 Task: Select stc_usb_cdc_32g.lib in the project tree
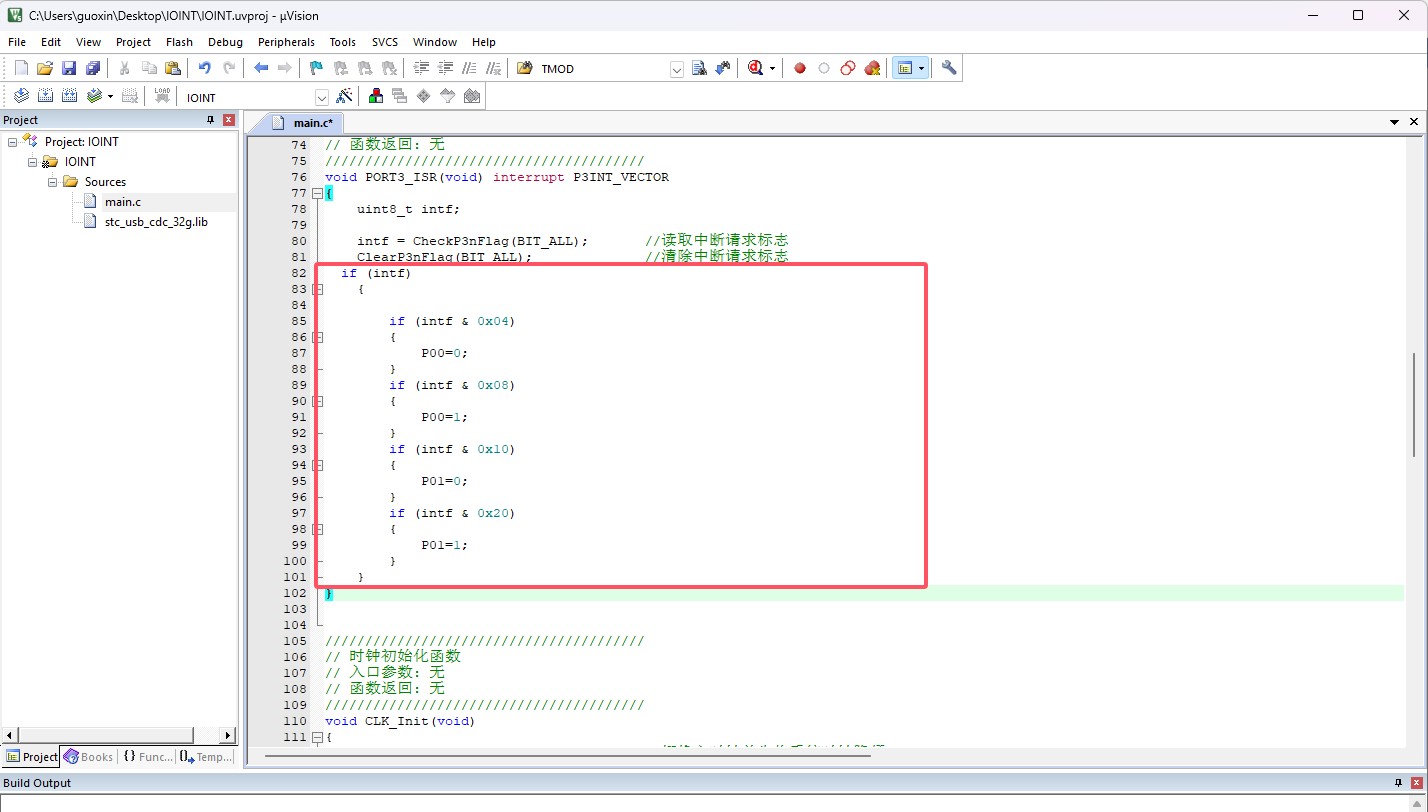(x=156, y=222)
